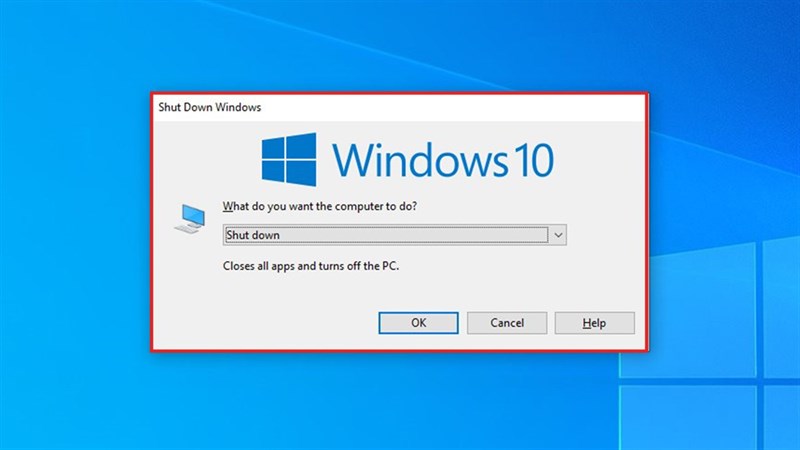
Task: Dismiss the dialog with Cancel
Action: pyautogui.click(x=507, y=323)
